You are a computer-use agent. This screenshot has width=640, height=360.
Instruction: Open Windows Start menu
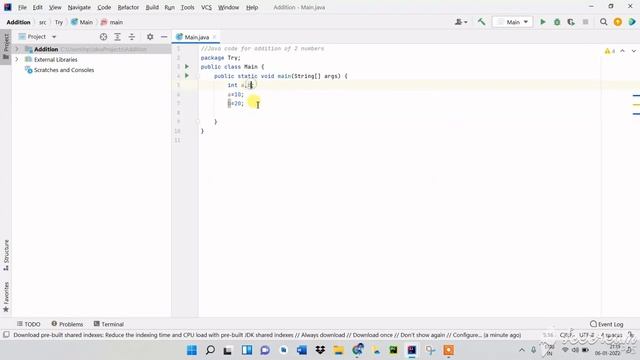pos(191,350)
